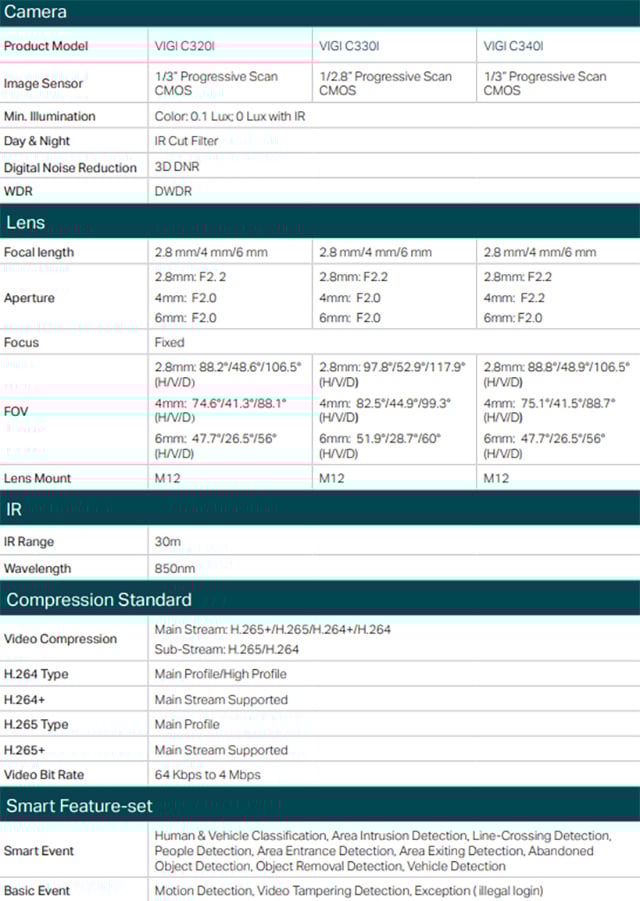
Task: Click the Lens section header
Action: click(x=320, y=222)
